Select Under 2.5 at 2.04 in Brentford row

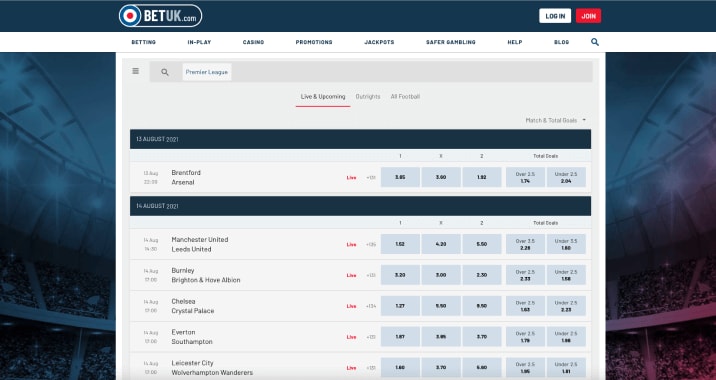coord(566,177)
